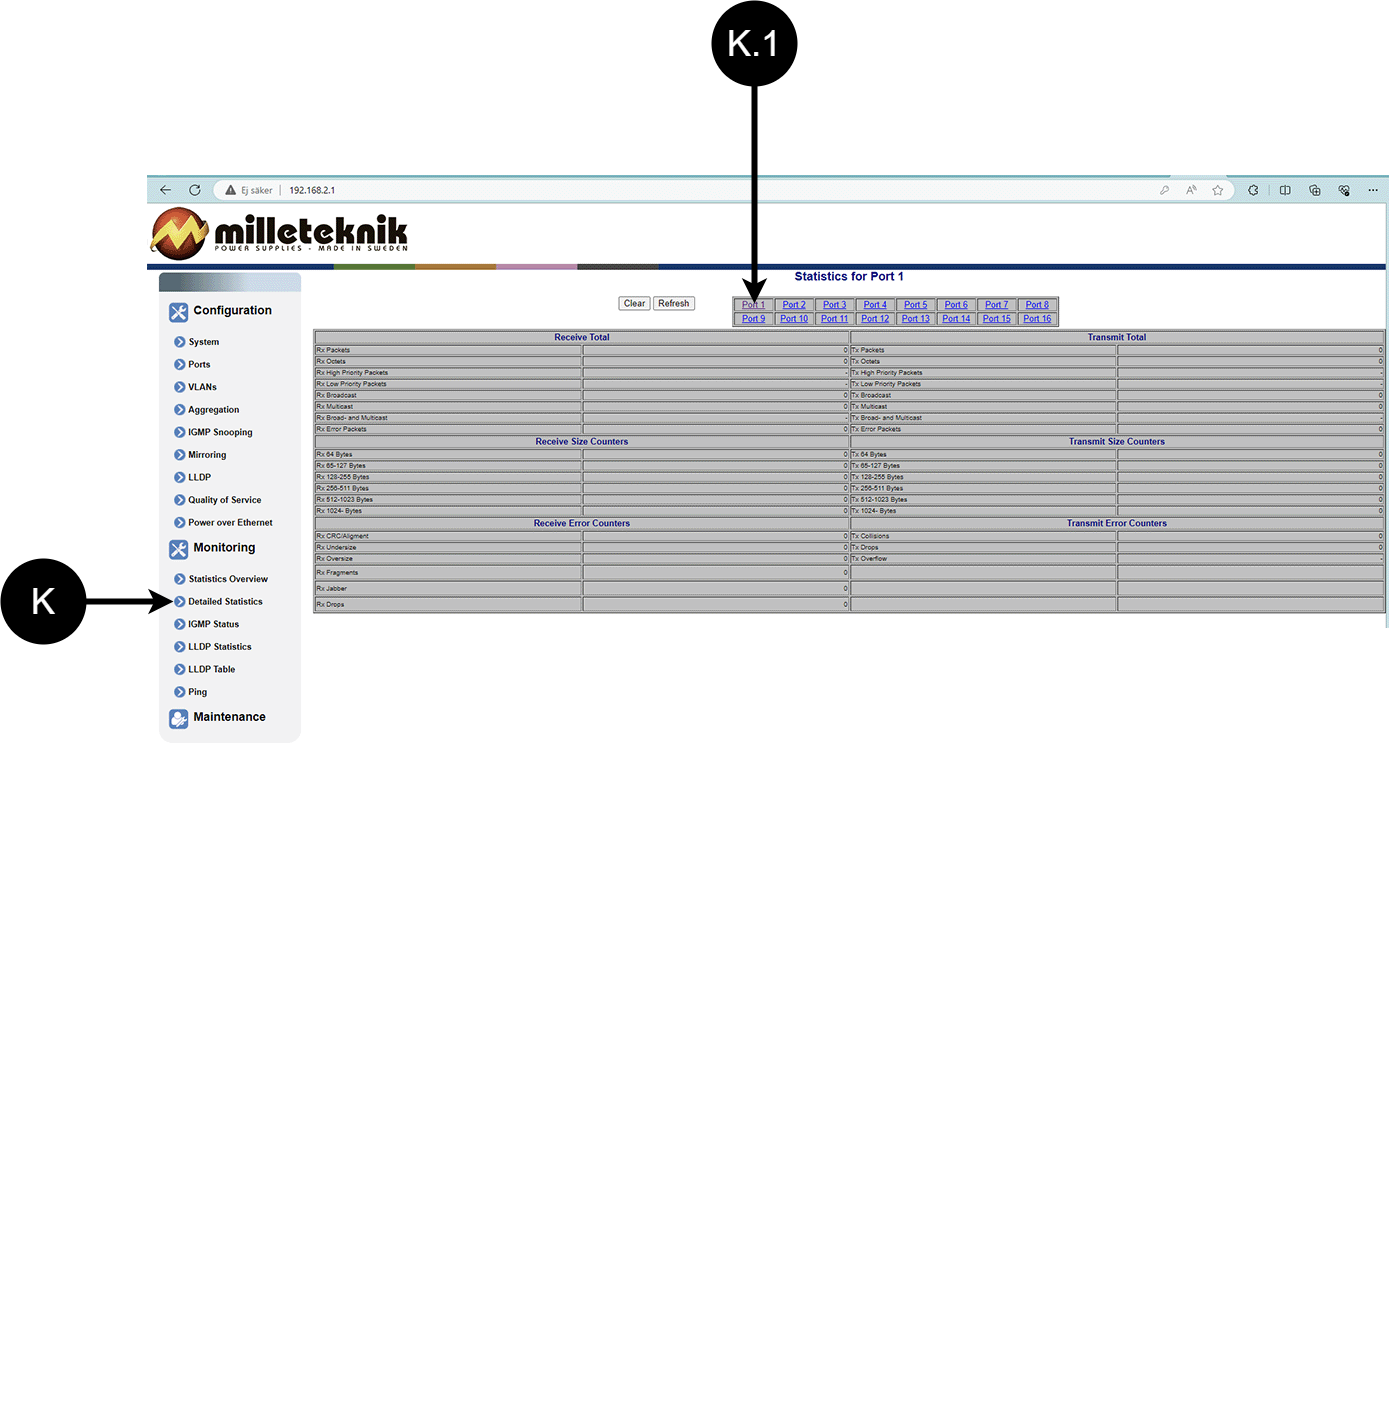Image resolution: width=1390 pixels, height=1418 pixels.
Task: Expand the Configuration section
Action: [x=232, y=311]
